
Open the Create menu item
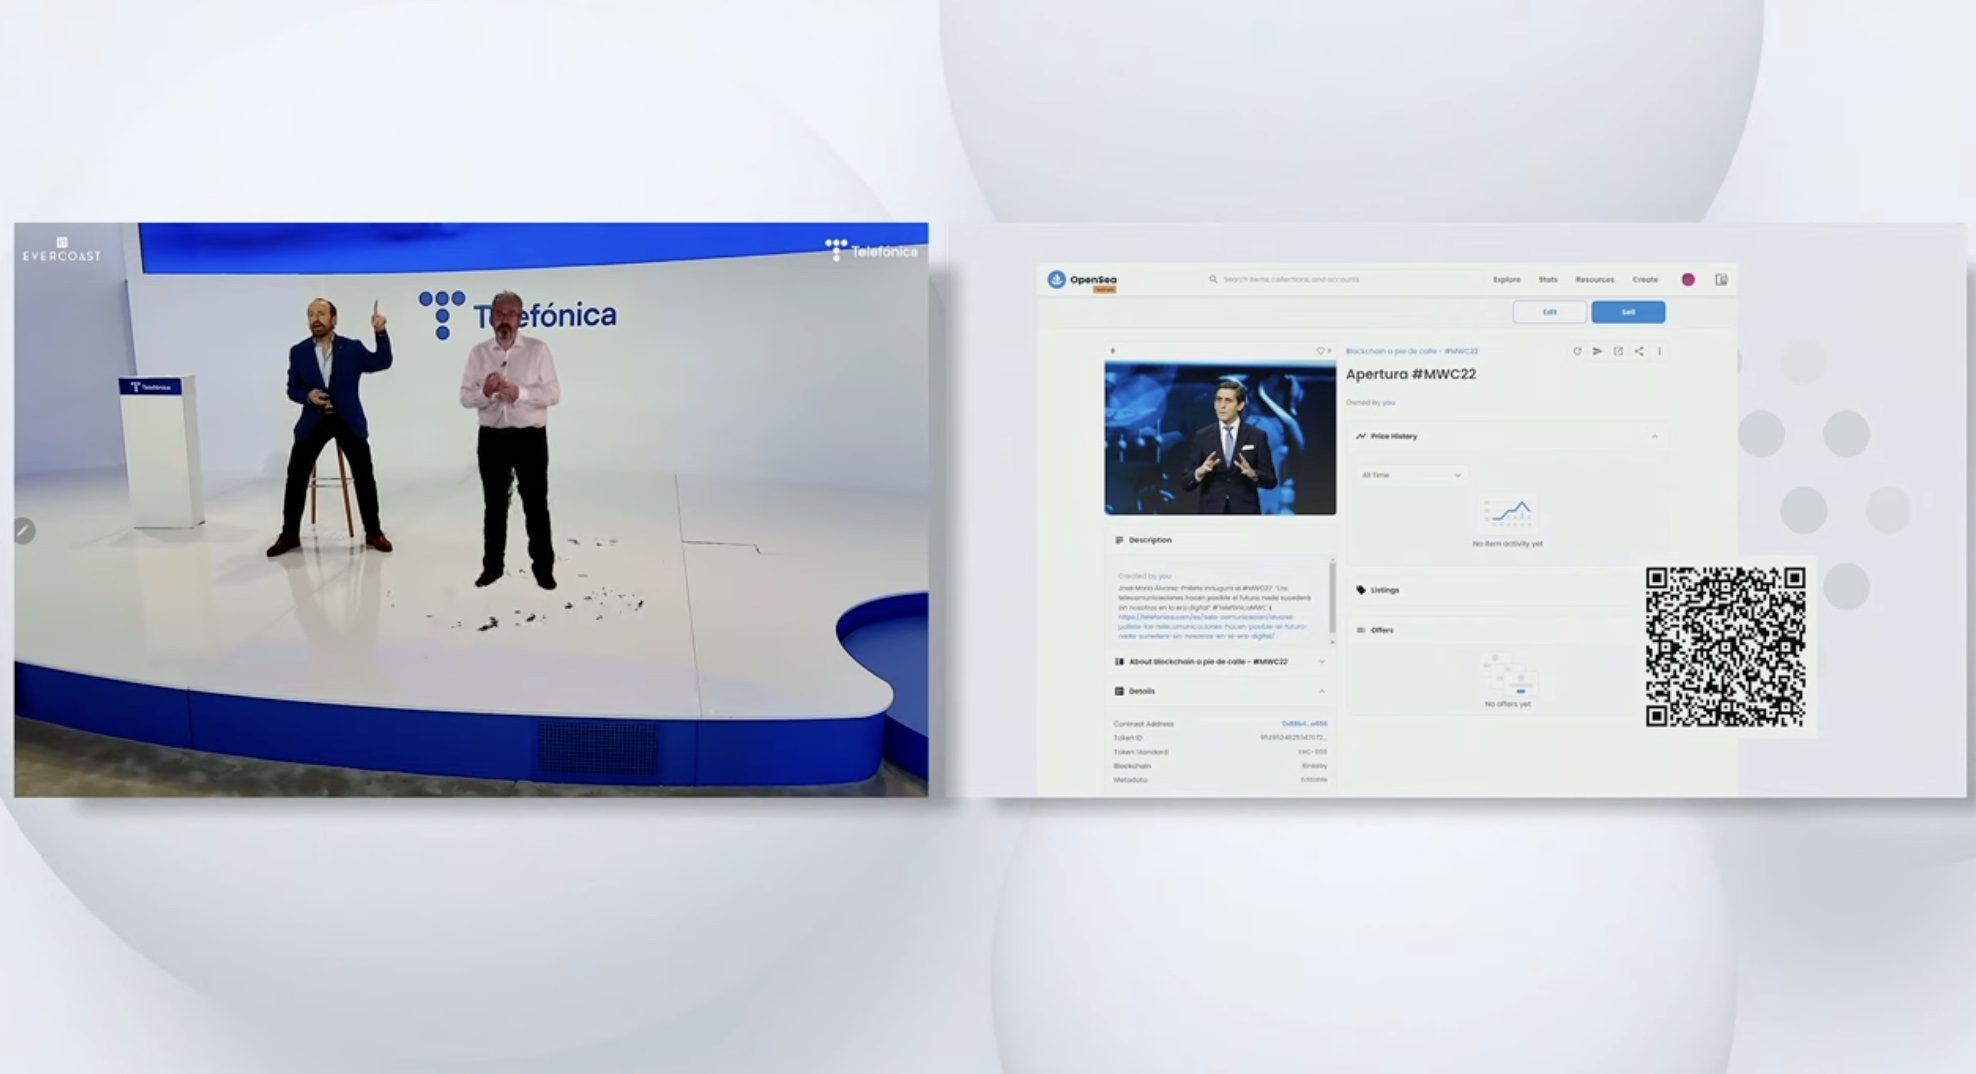(1645, 280)
